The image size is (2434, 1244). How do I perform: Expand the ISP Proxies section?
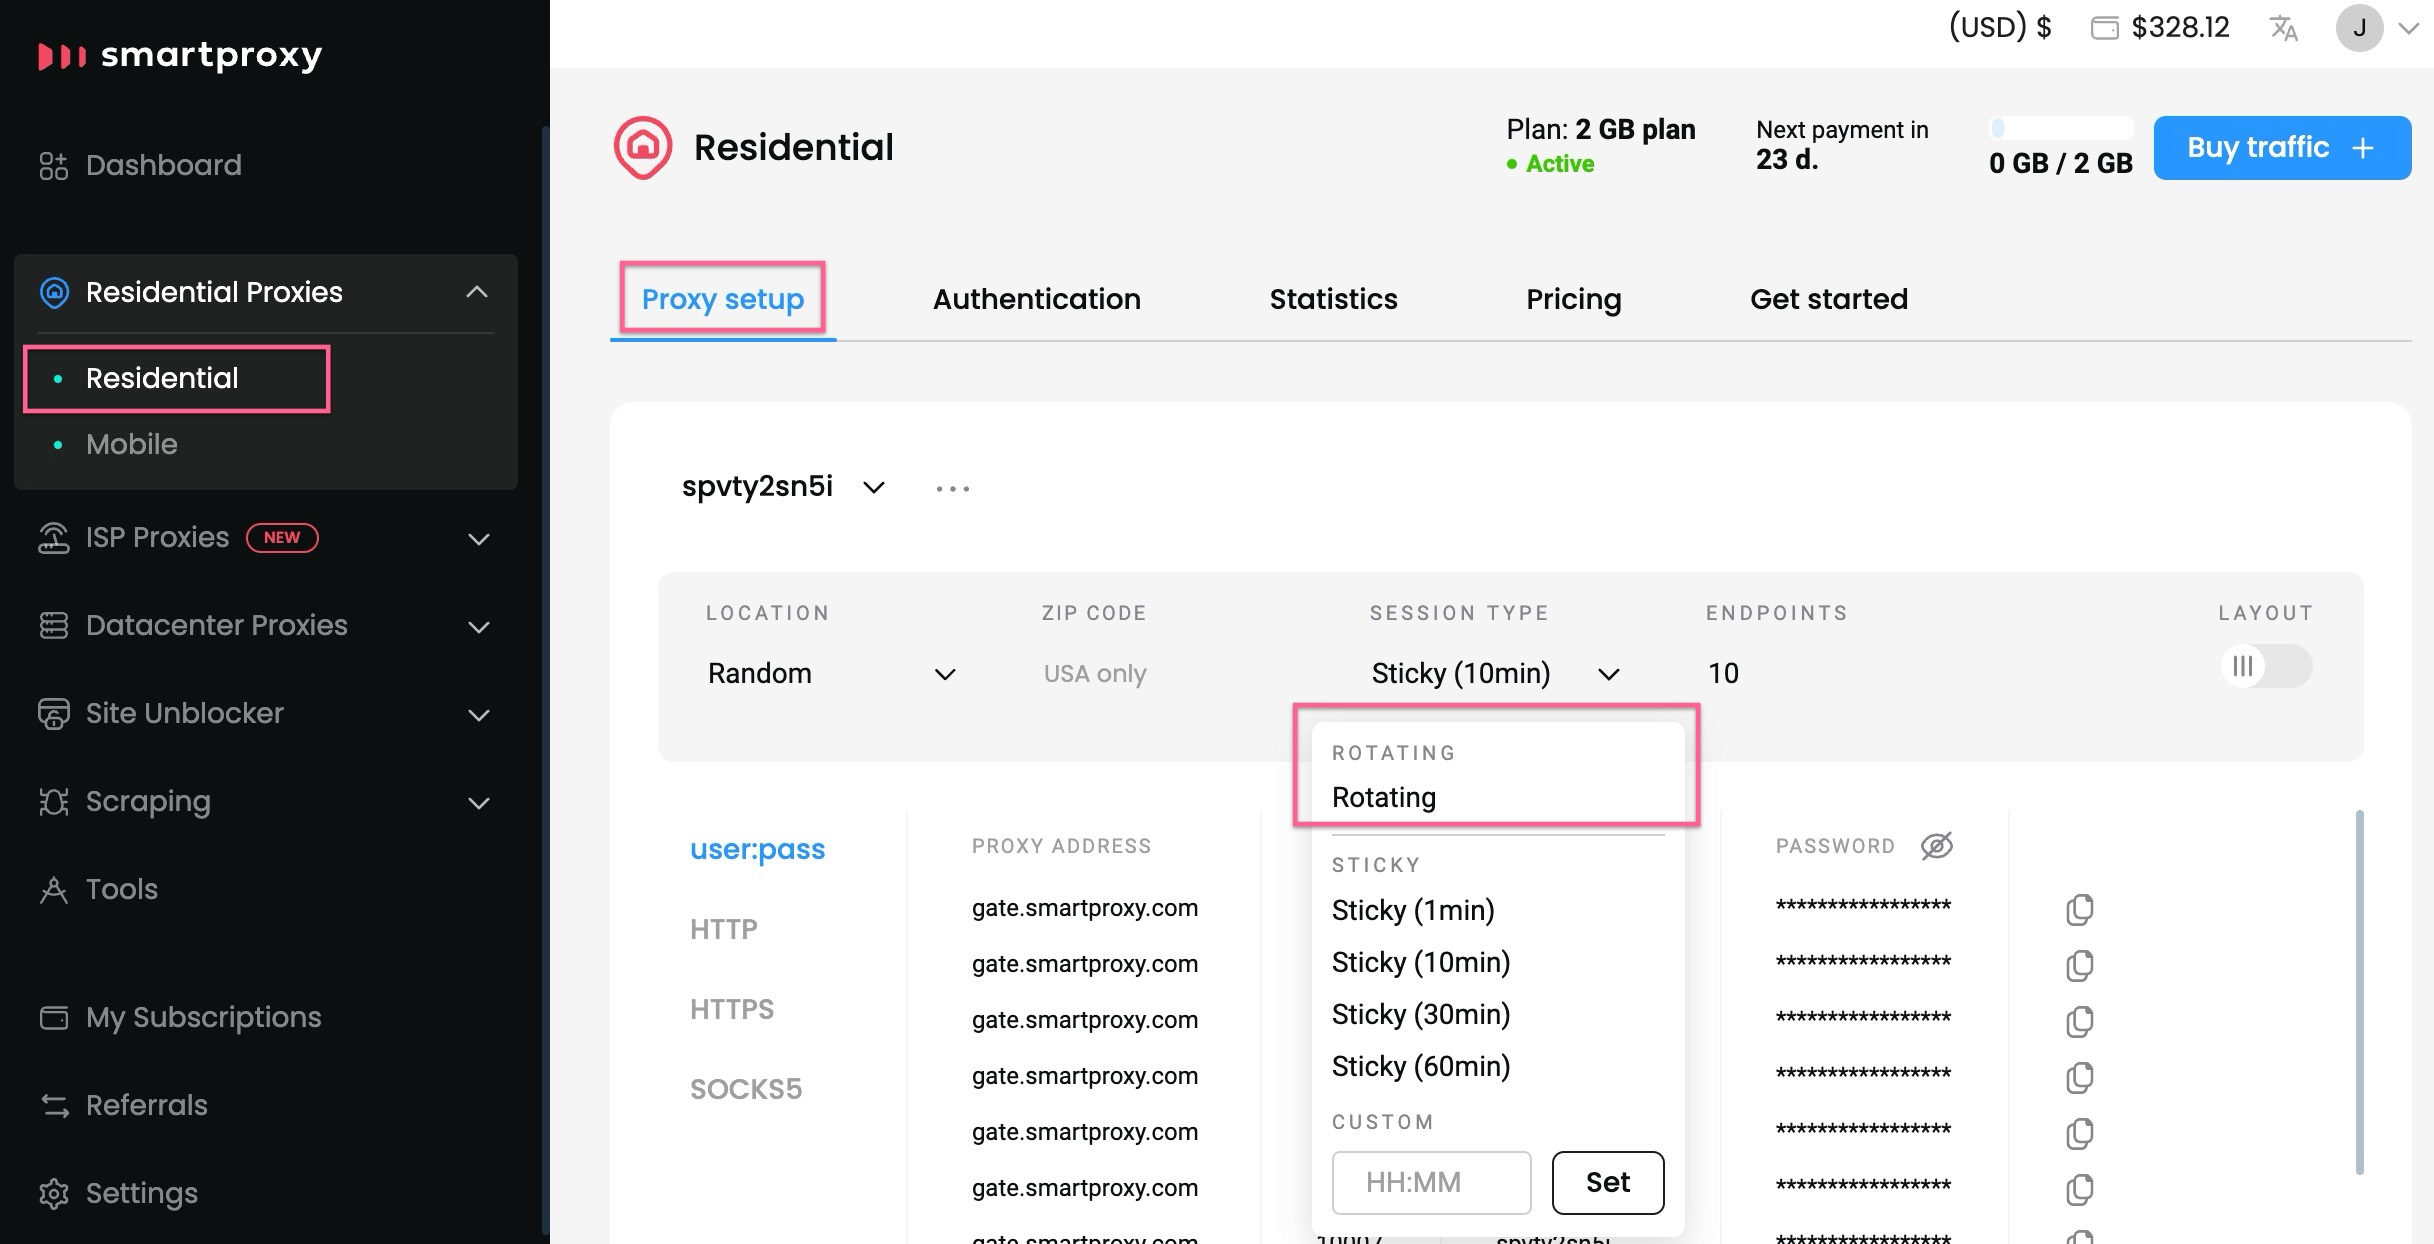pyautogui.click(x=479, y=539)
